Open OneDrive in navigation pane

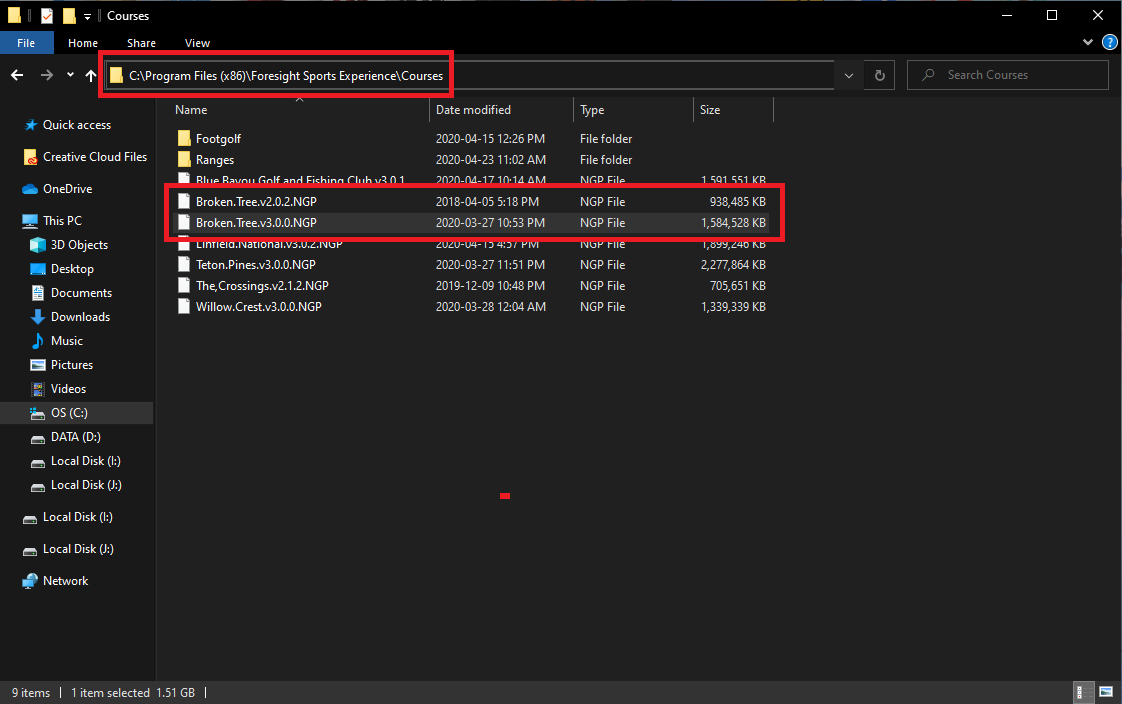point(67,189)
